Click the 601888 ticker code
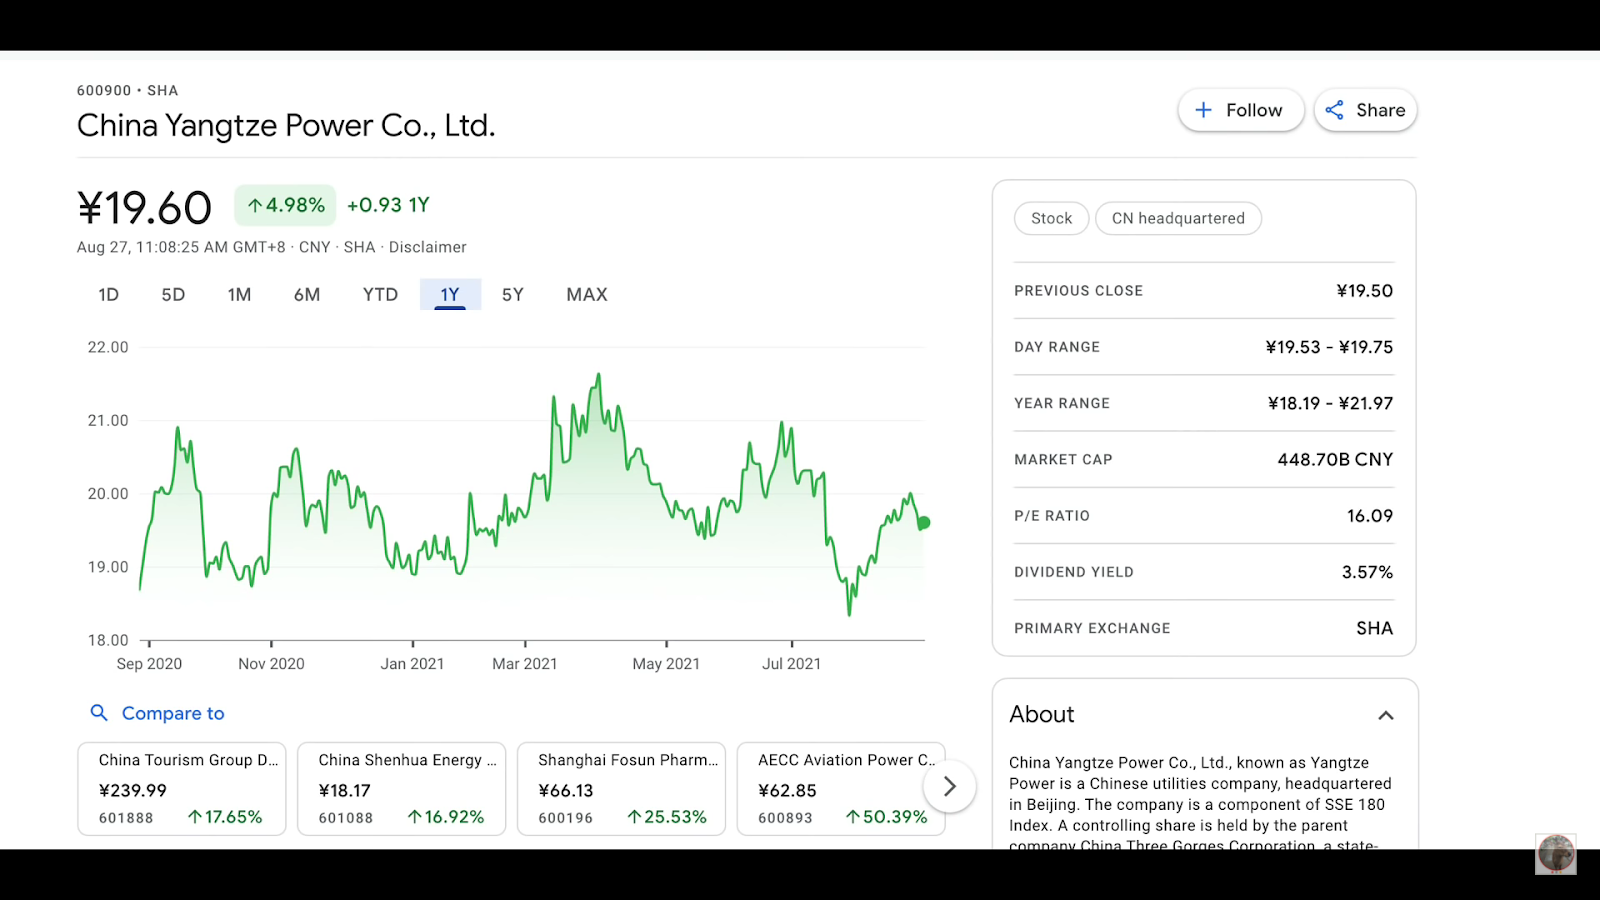 click(x=126, y=818)
